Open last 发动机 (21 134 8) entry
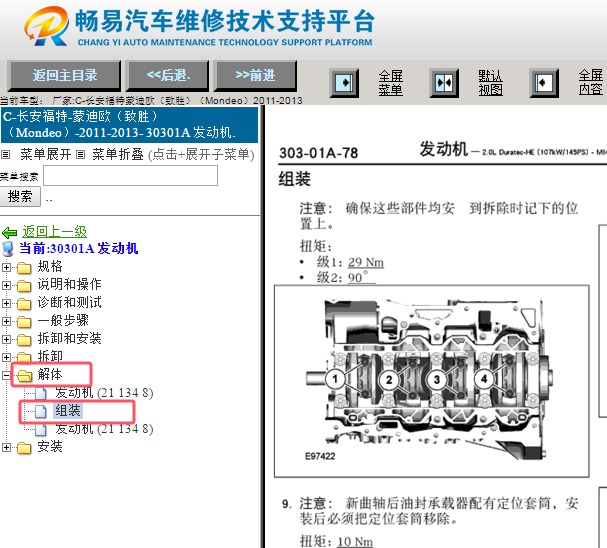607x548 pixels. point(104,429)
